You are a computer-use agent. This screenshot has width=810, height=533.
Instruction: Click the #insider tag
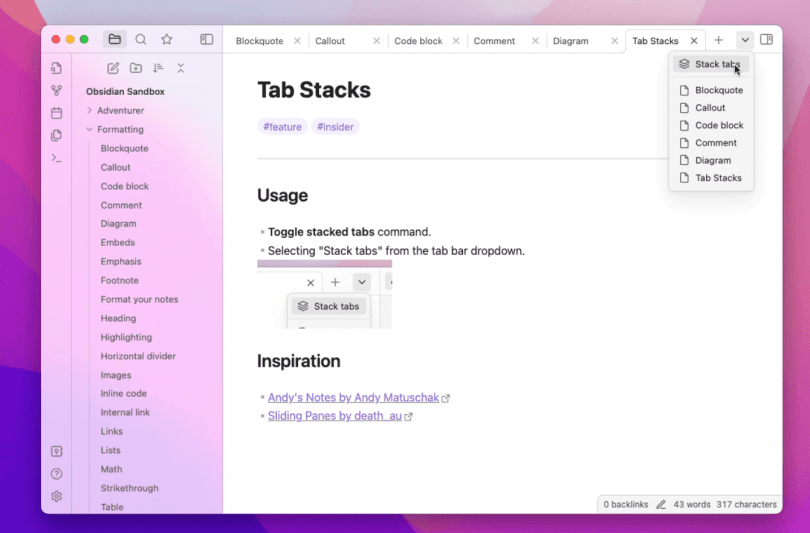pos(335,127)
